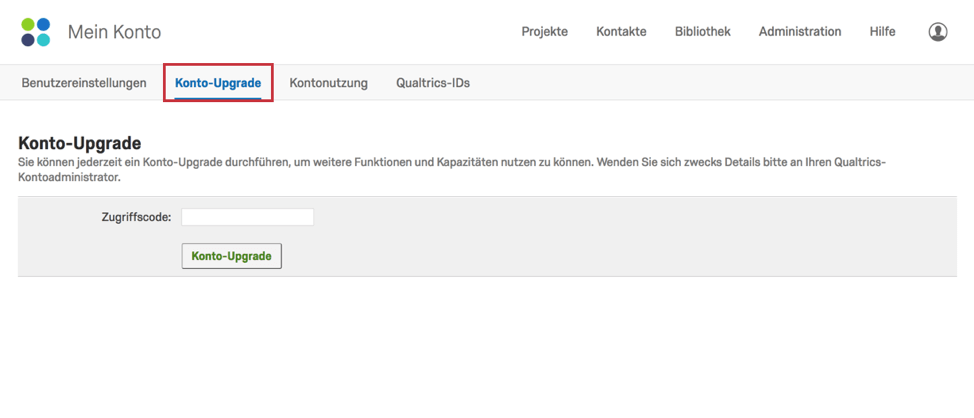Open the Projekte menu

click(x=545, y=32)
